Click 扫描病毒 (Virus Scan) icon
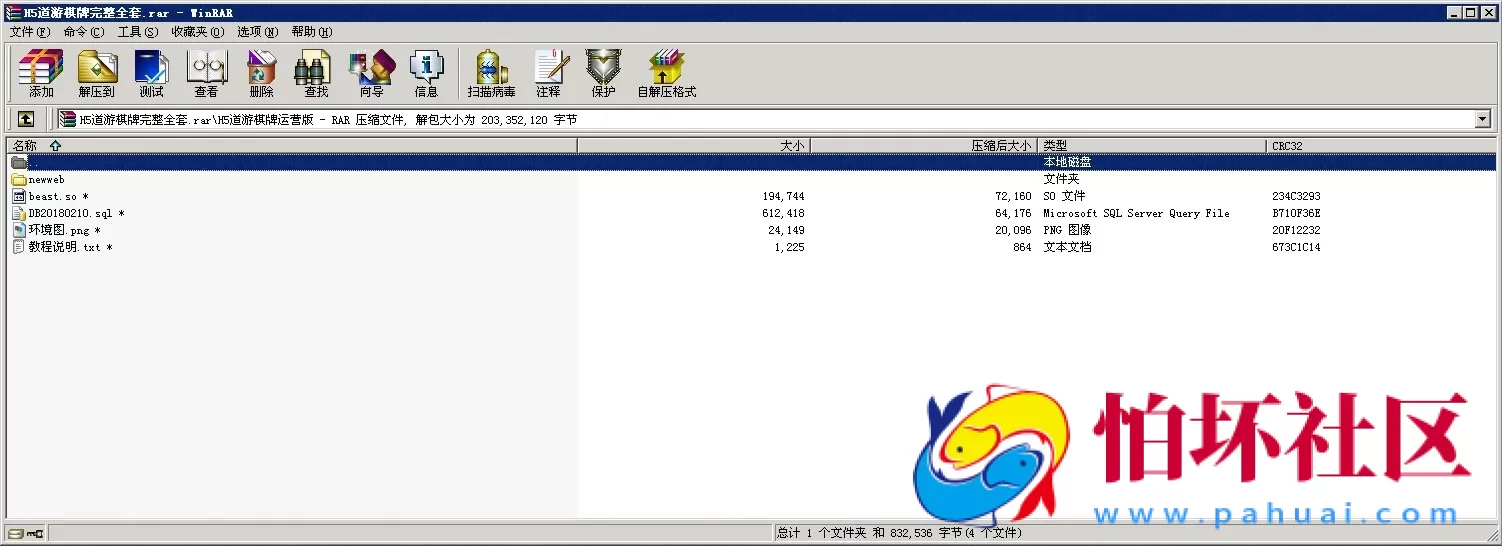 [491, 74]
